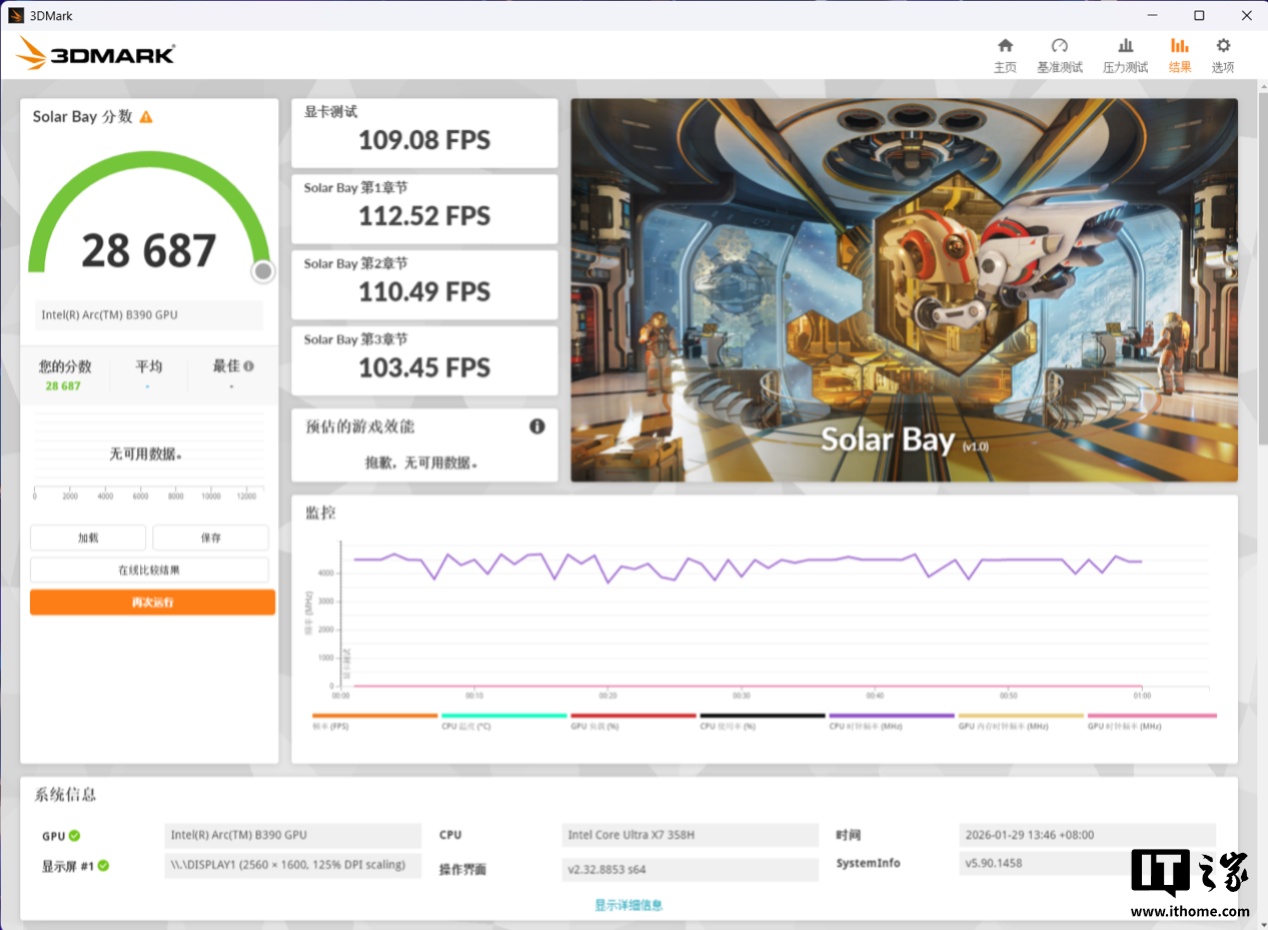The height and width of the screenshot is (930, 1268).
Task: Click the 110.49 FPS chapter 2 value
Action: point(424,292)
